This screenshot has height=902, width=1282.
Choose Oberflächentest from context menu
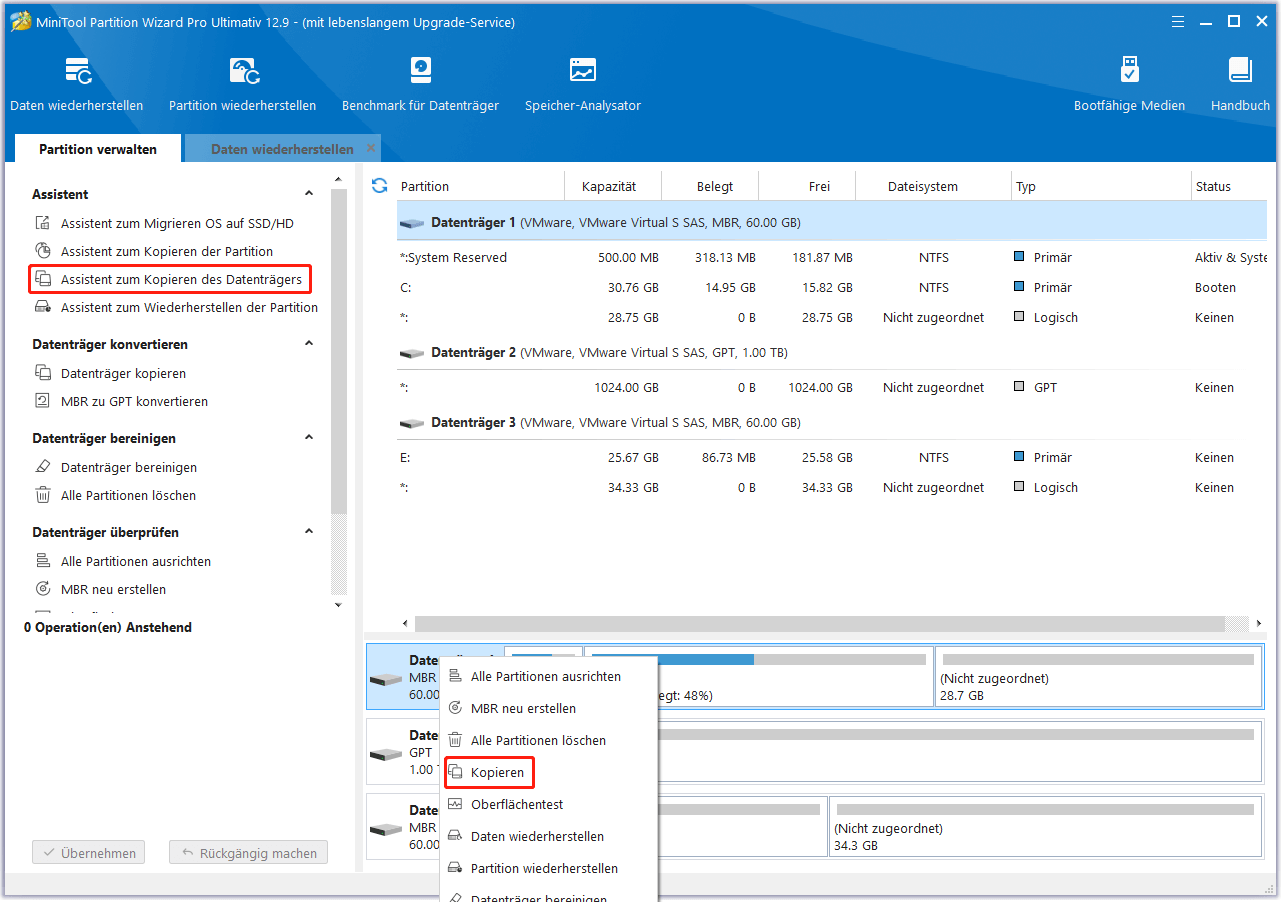click(x=548, y=805)
